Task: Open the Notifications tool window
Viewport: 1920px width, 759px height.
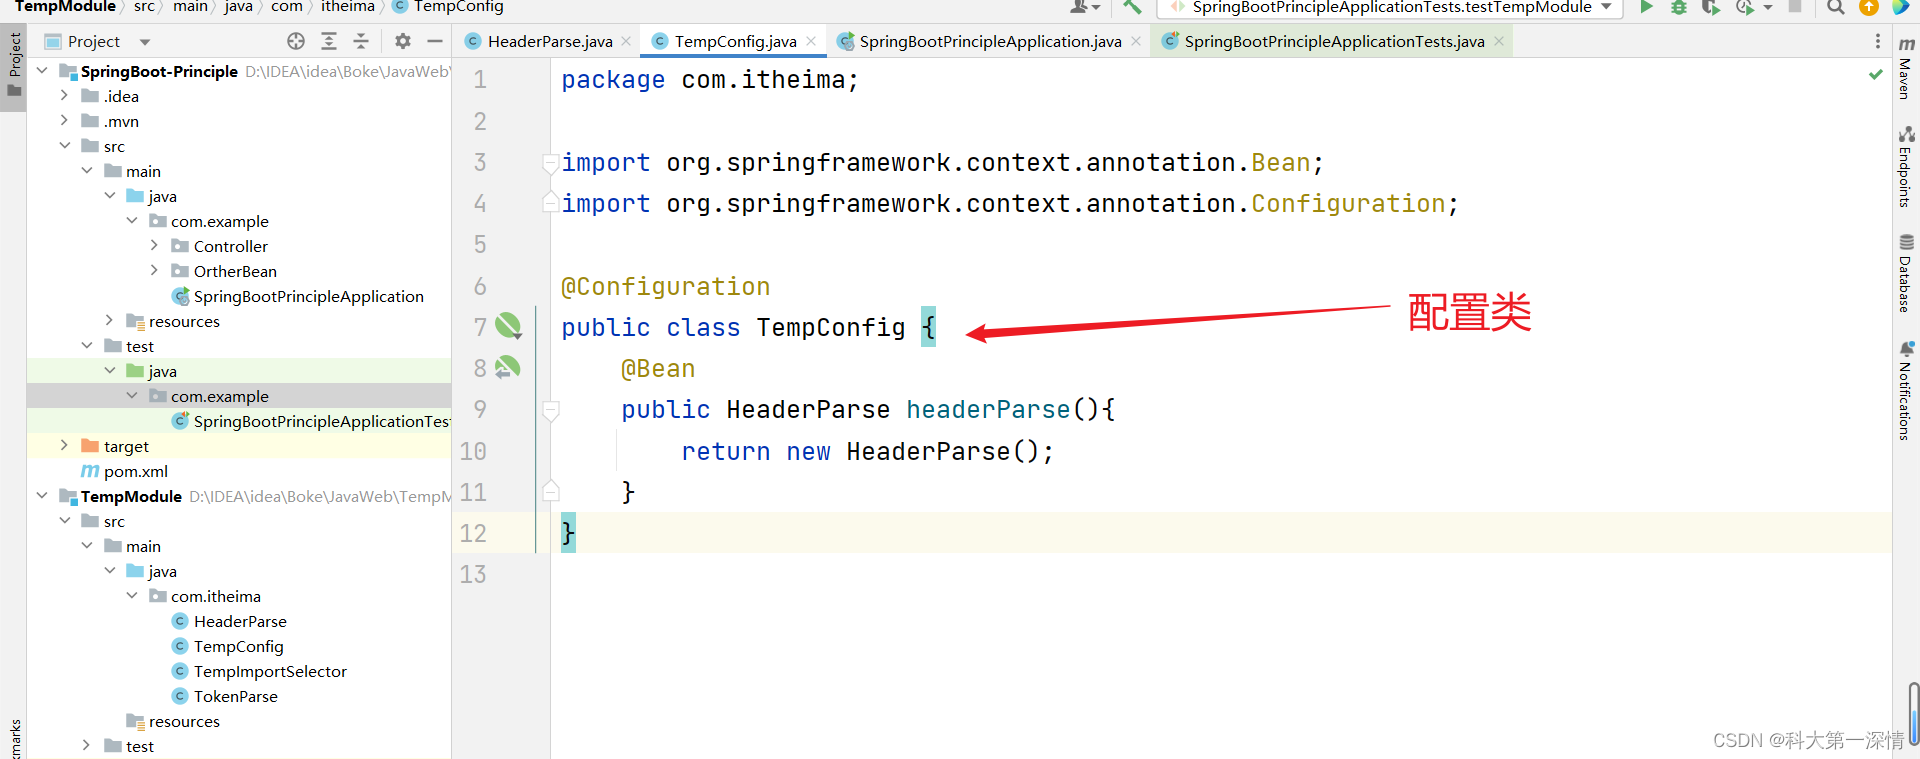Action: 1906,390
